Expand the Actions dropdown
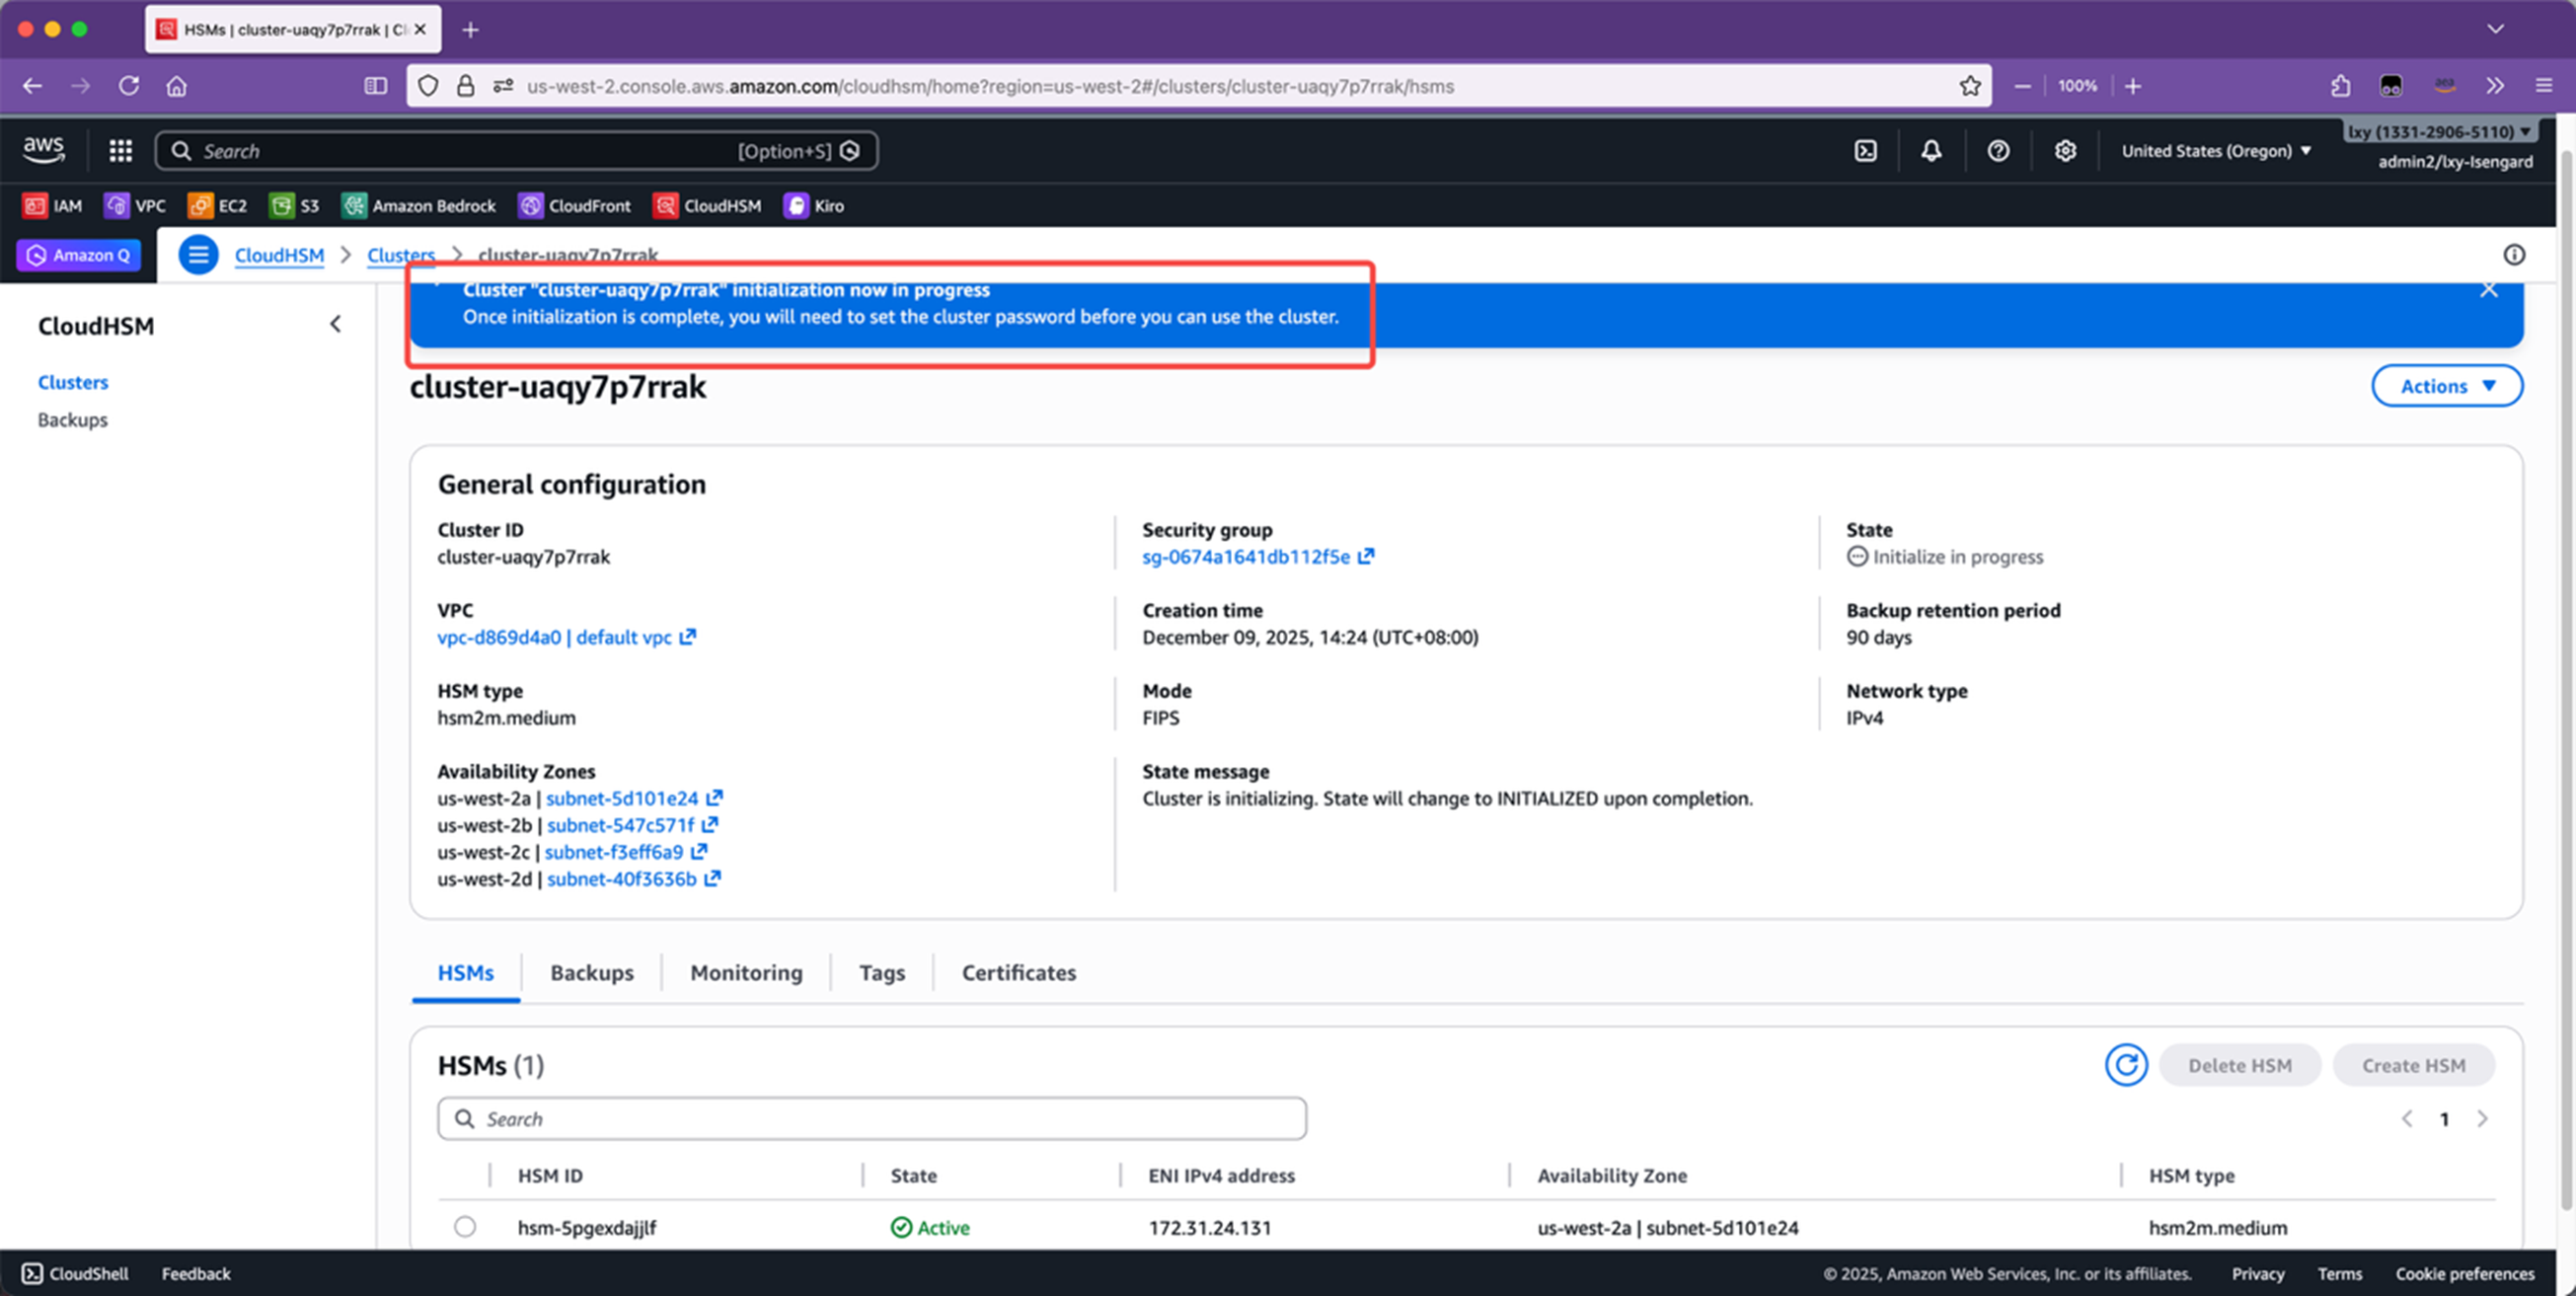The image size is (2576, 1296). click(2446, 386)
